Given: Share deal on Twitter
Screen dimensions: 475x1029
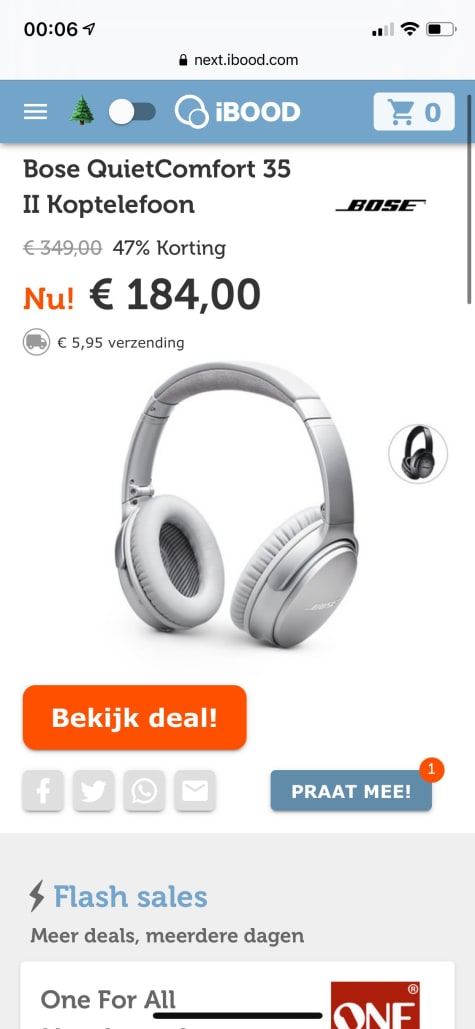Looking at the screenshot, I should (x=93, y=791).
